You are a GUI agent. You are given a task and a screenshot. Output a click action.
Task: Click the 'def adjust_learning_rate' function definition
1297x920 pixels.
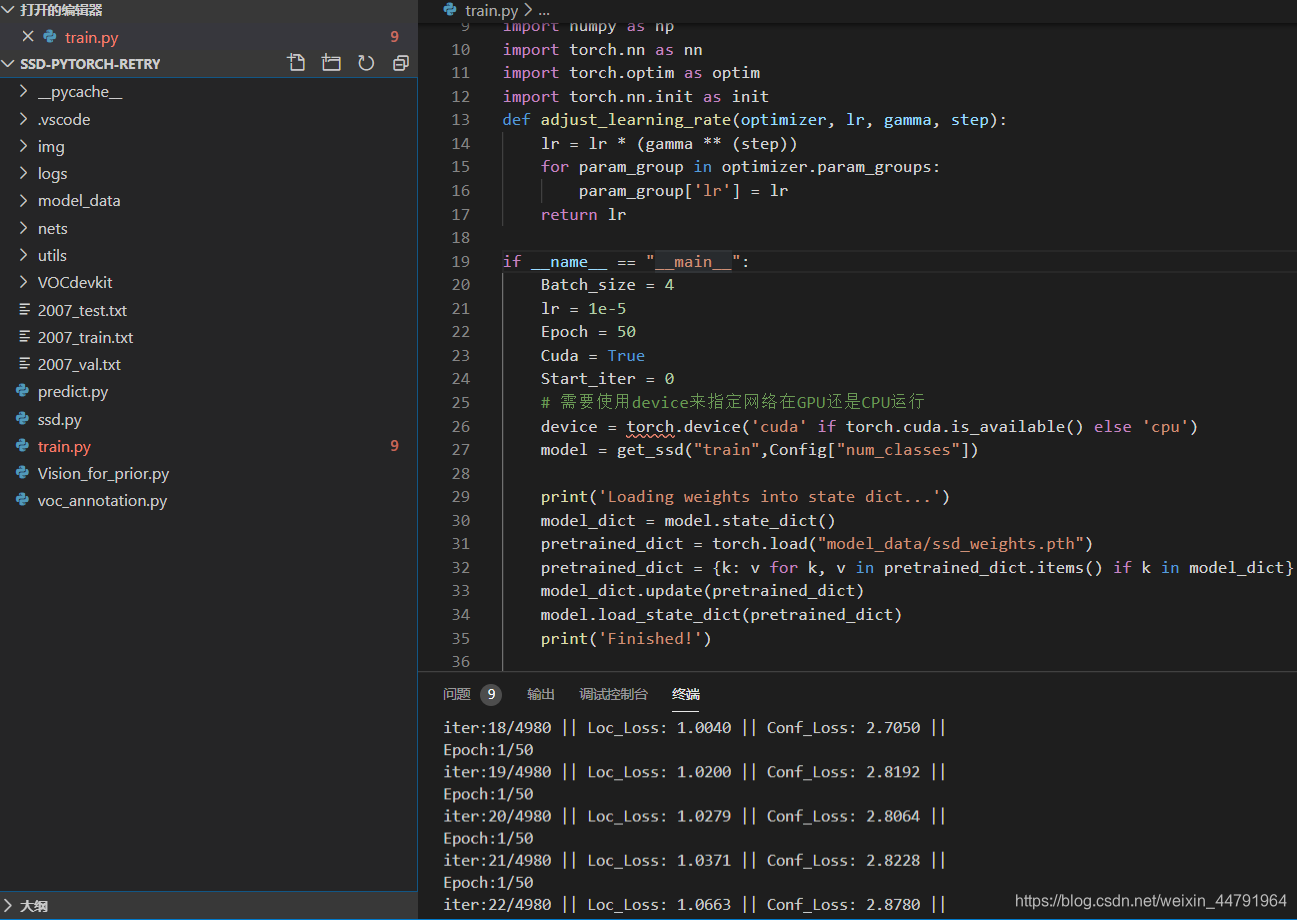pos(755,120)
